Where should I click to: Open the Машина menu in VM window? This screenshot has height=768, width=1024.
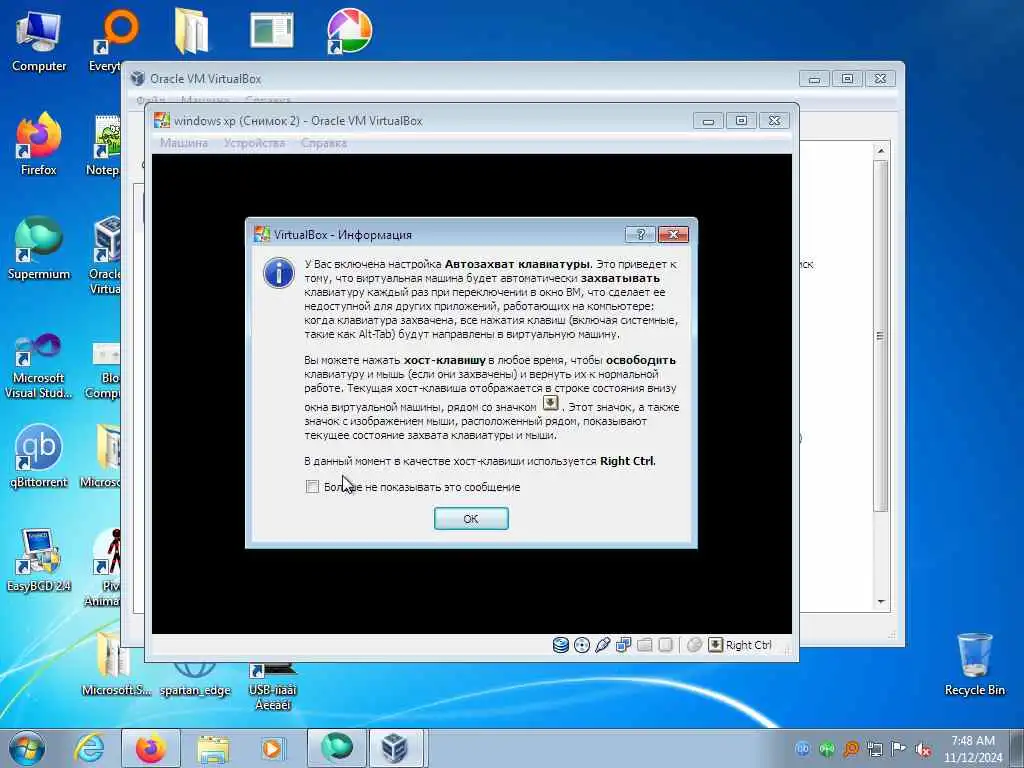tap(184, 143)
